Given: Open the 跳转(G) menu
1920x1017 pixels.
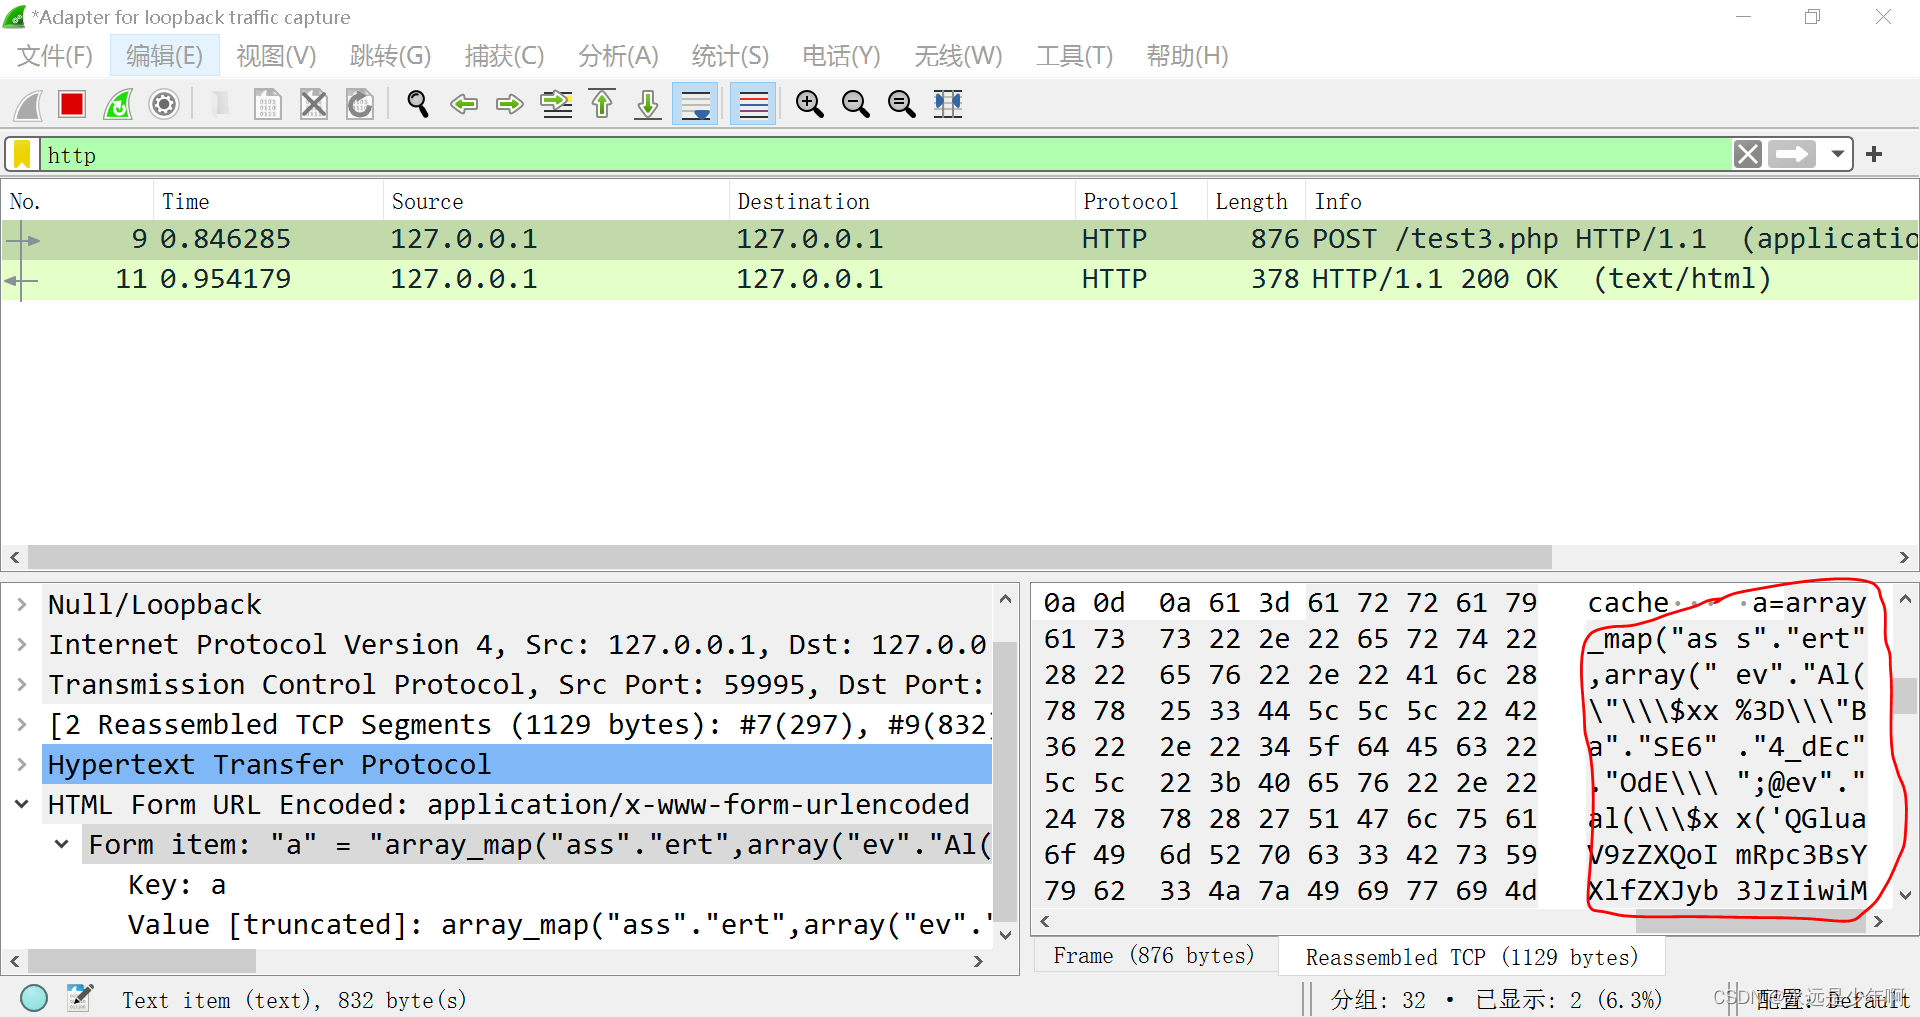Looking at the screenshot, I should [390, 56].
